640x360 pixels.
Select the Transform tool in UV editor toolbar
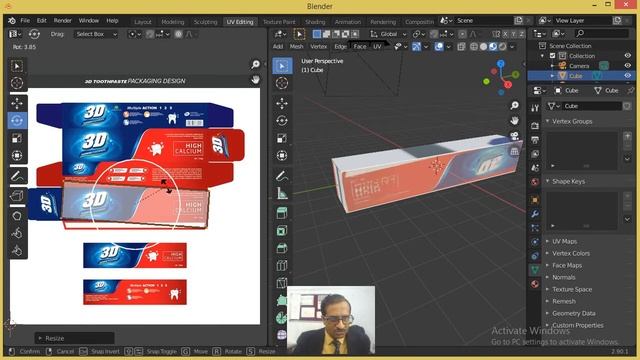(17, 156)
